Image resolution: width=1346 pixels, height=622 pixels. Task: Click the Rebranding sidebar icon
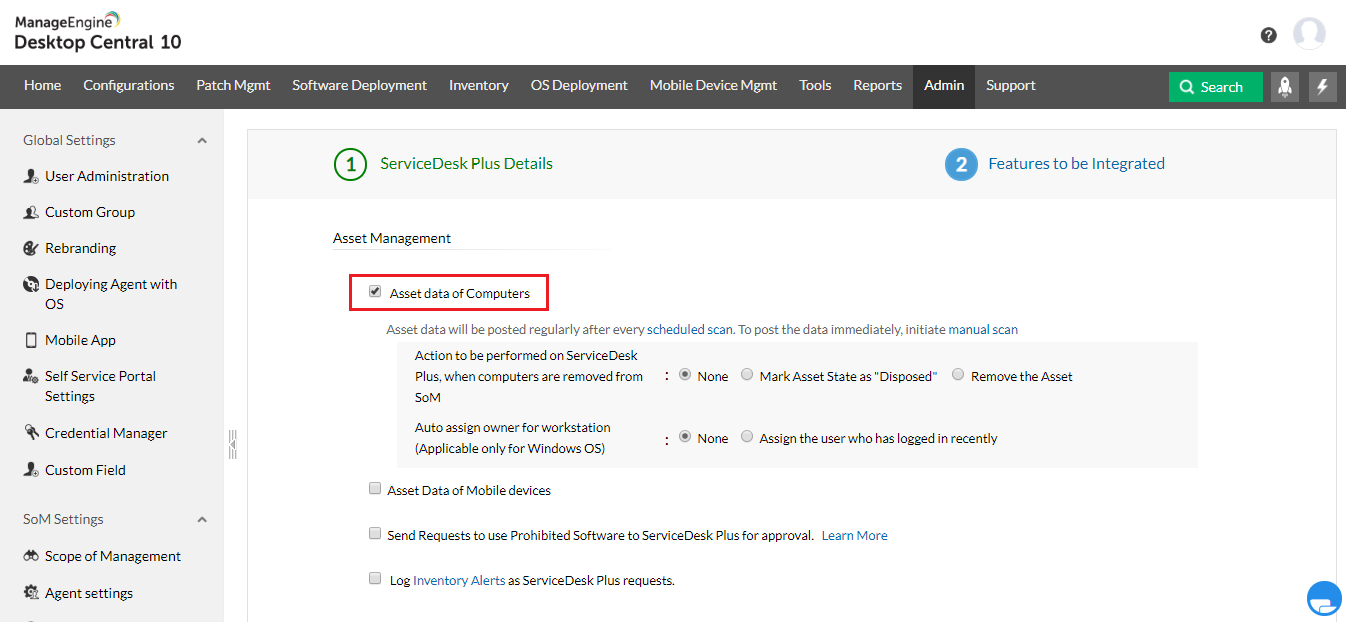31,248
